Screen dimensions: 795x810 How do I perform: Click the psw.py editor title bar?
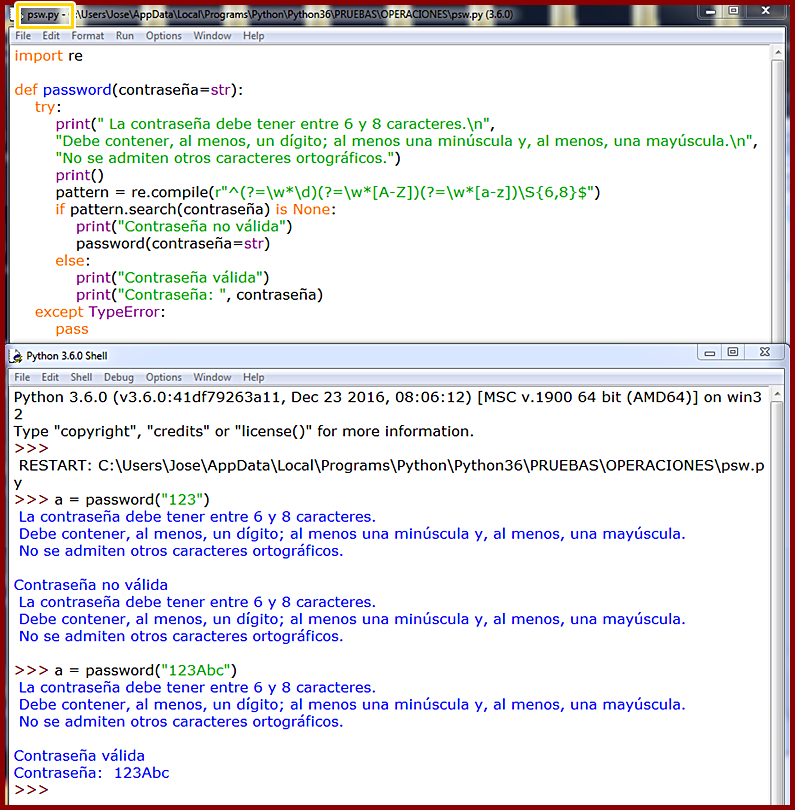356,14
